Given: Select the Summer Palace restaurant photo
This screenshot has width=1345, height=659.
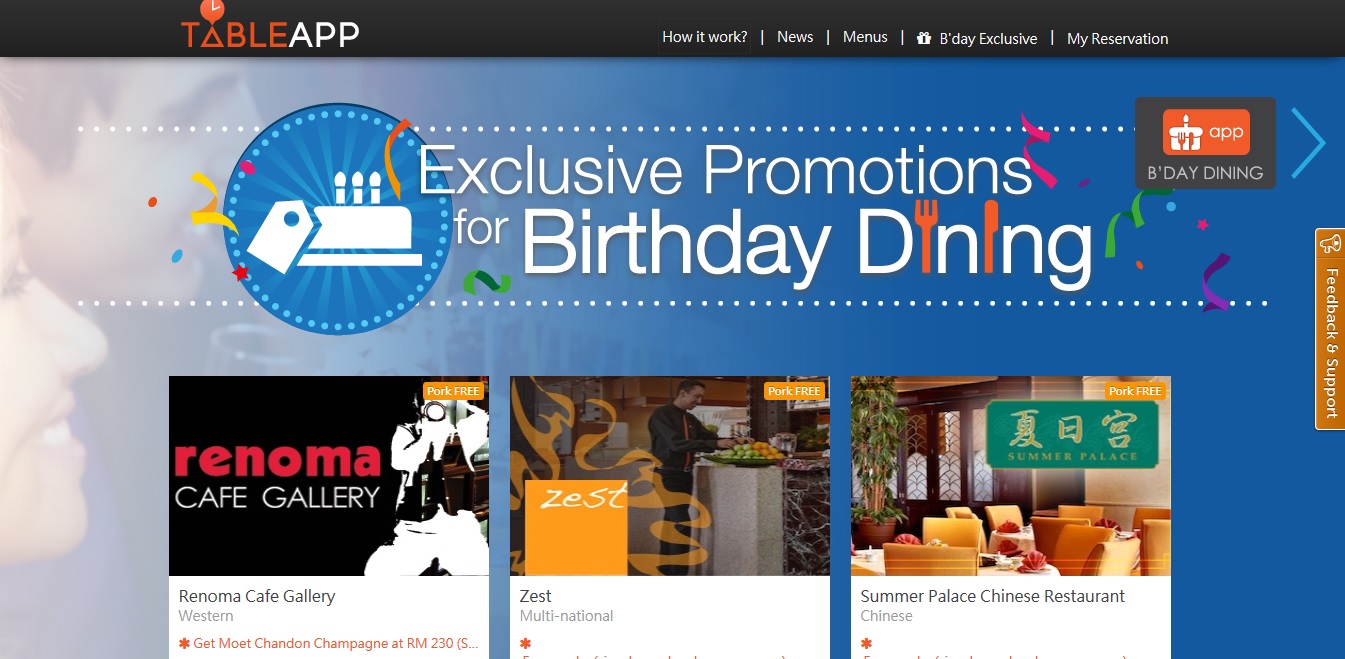Looking at the screenshot, I should coord(1011,476).
